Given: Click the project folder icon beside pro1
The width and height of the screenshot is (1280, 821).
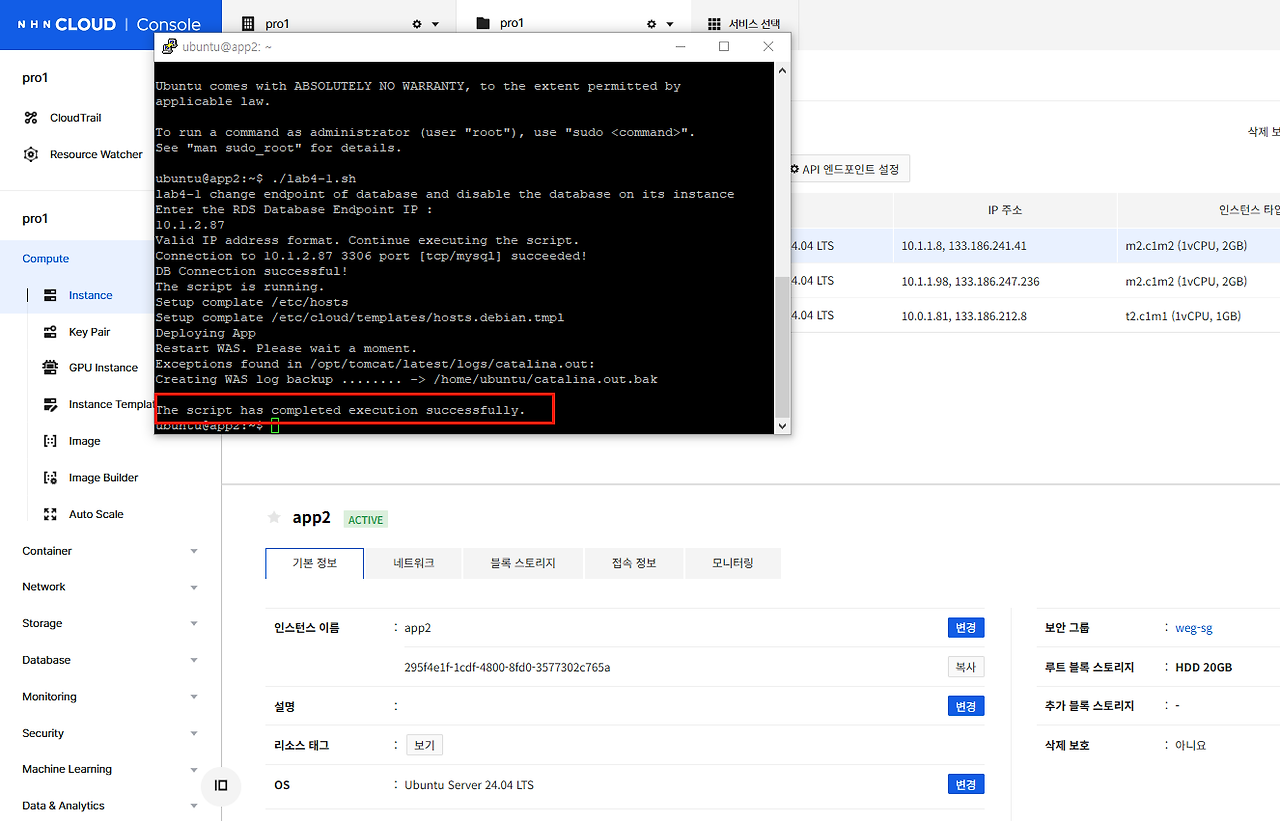Looking at the screenshot, I should 483,23.
